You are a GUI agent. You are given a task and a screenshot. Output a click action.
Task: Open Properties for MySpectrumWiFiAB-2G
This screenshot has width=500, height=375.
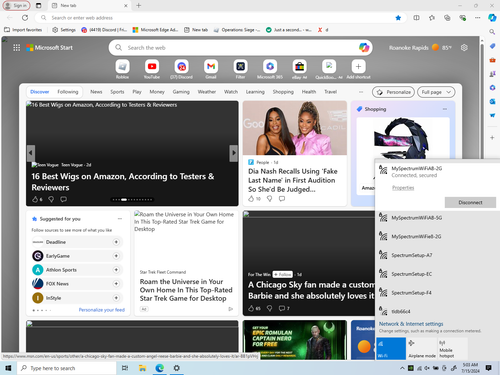pyautogui.click(x=403, y=188)
